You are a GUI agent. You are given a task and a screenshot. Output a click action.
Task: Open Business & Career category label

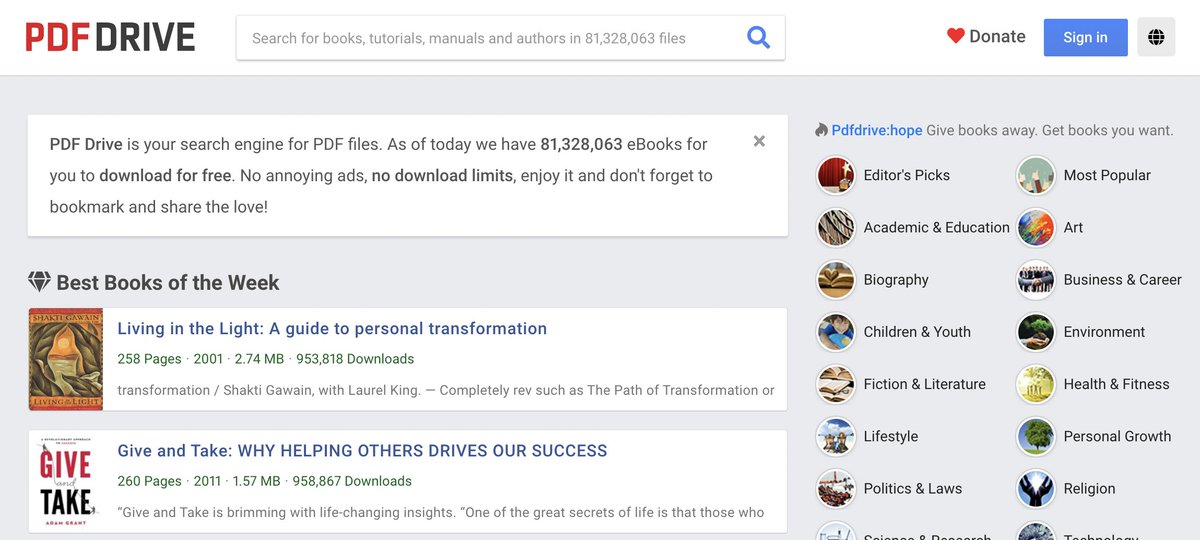coord(1123,280)
